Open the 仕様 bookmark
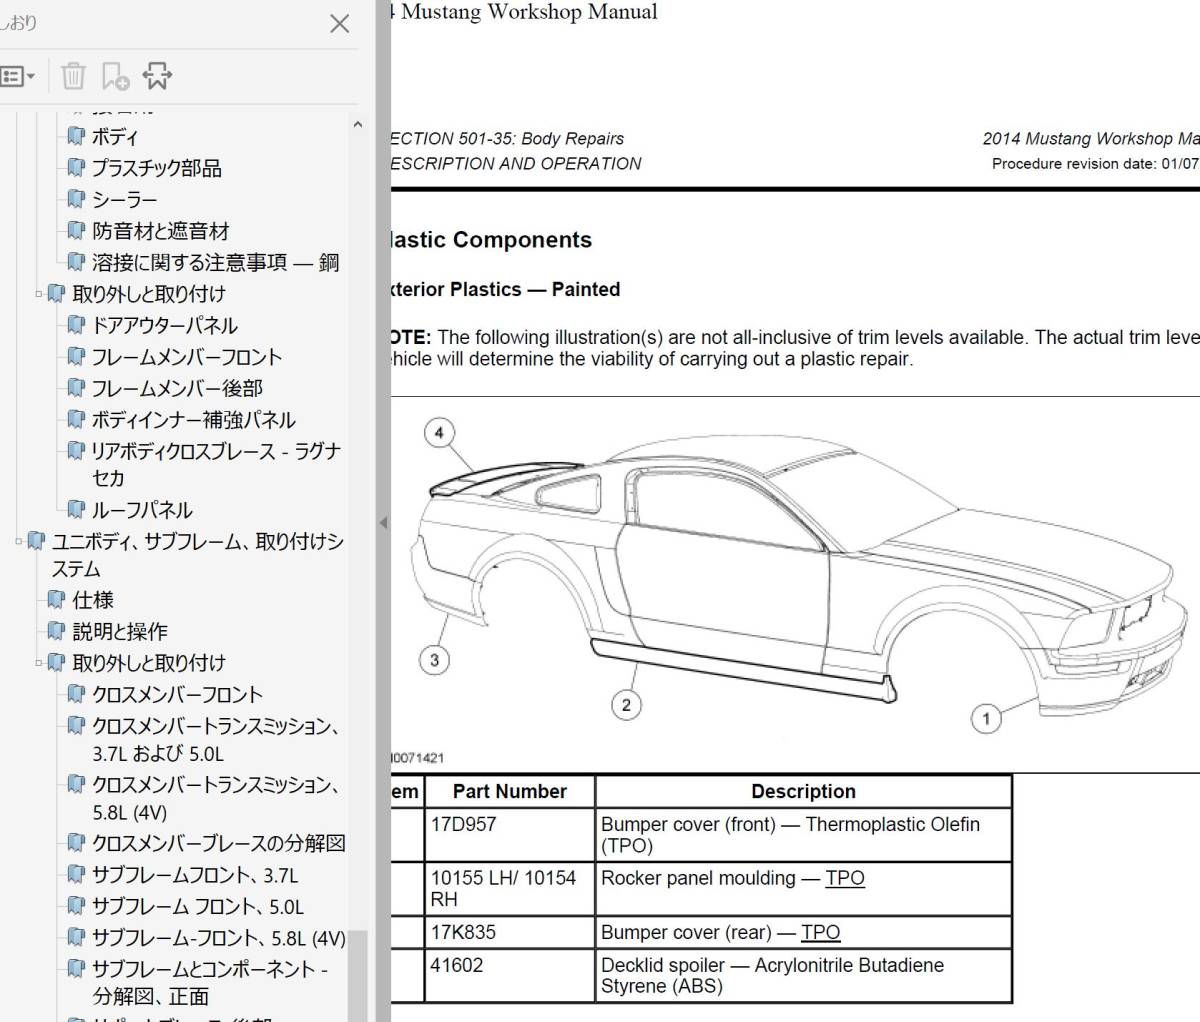 coord(93,600)
